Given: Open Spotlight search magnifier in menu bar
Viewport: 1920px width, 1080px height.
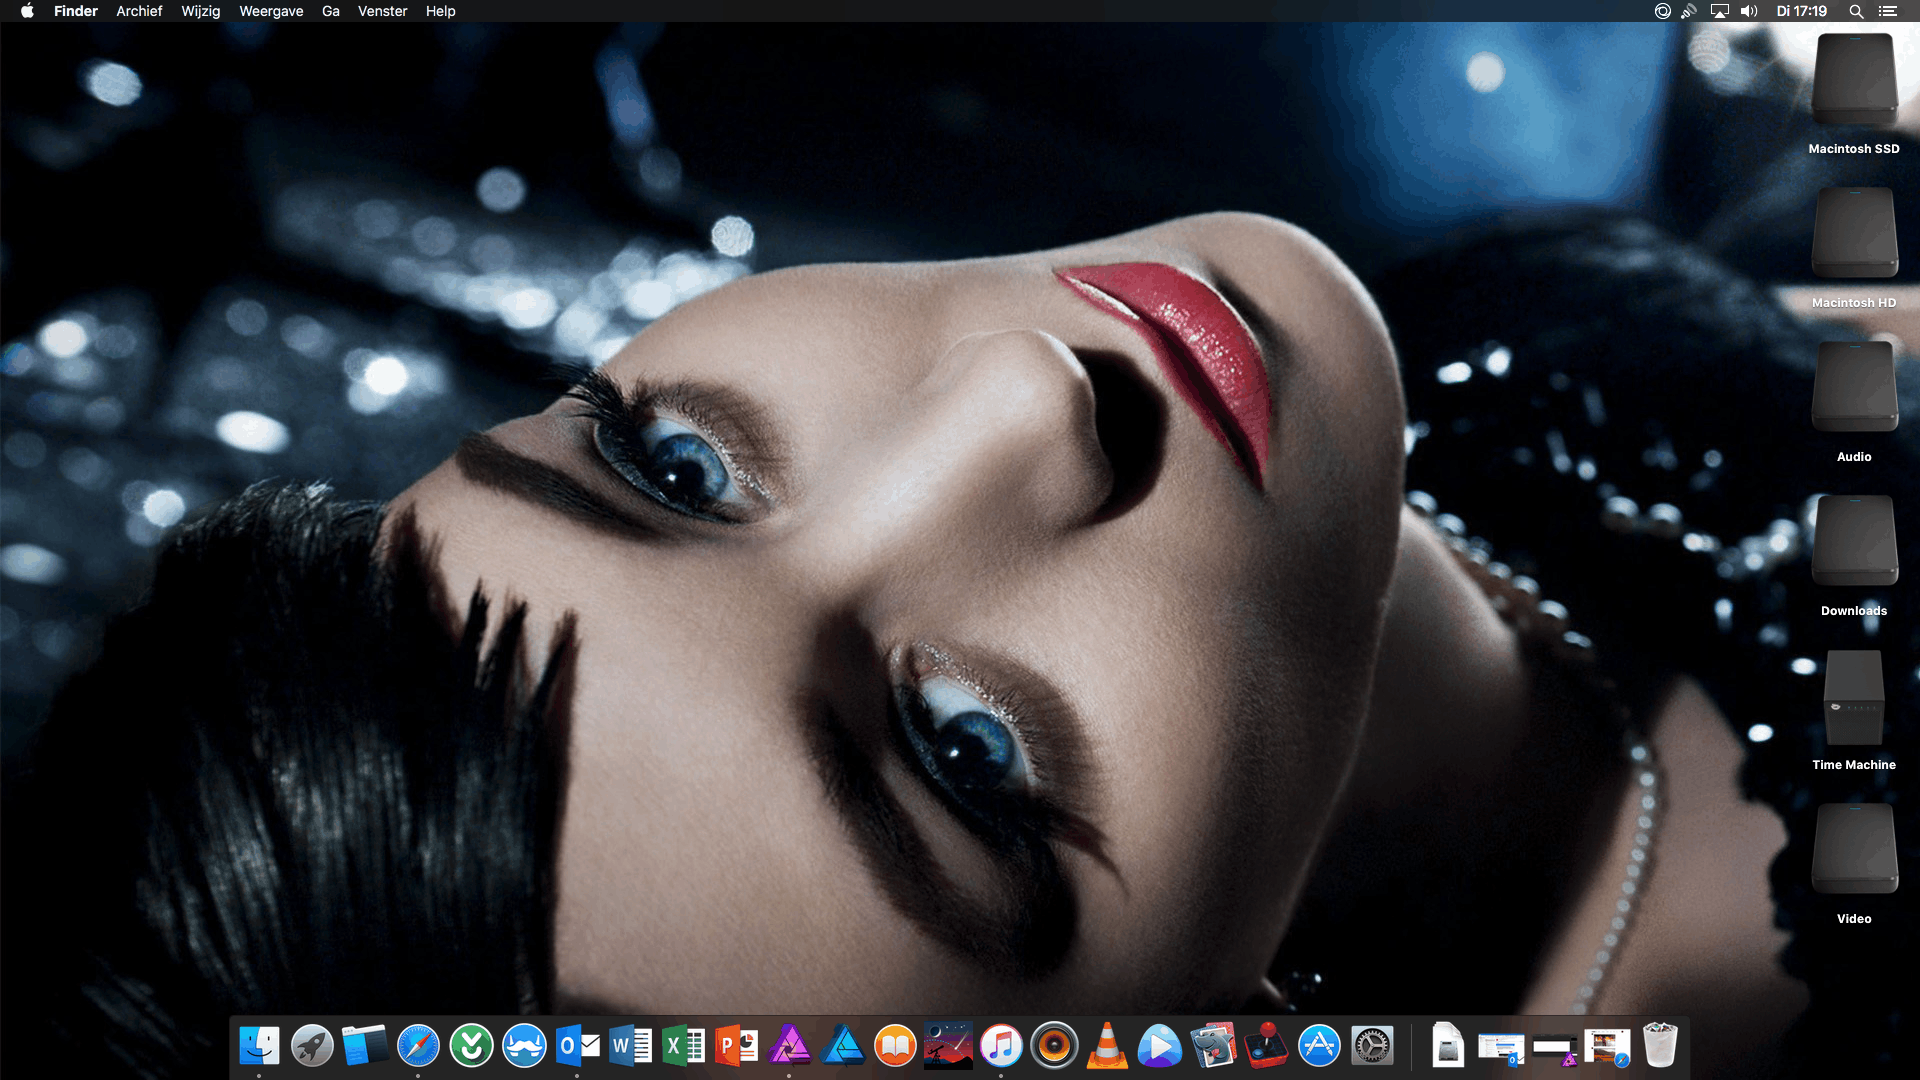Looking at the screenshot, I should click(1856, 11).
